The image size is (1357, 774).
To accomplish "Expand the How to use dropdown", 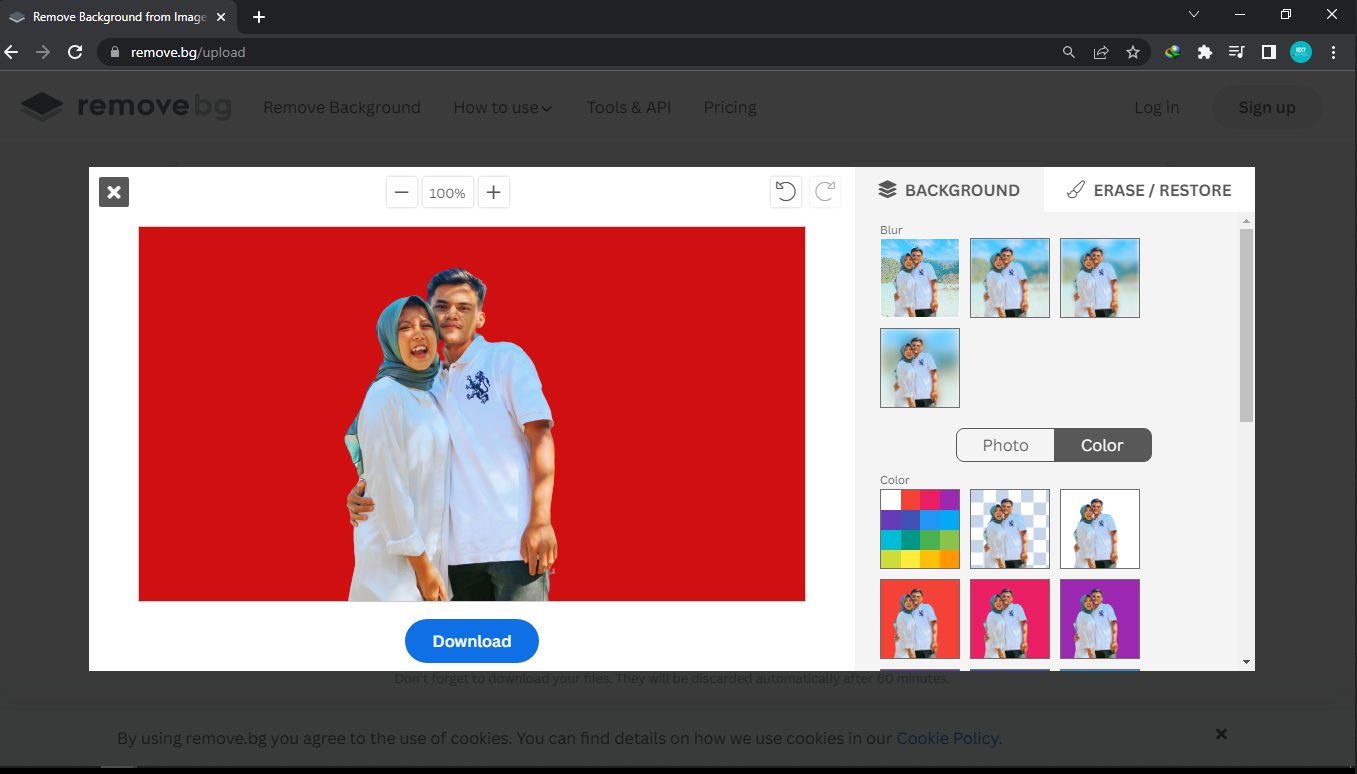I will [x=502, y=107].
